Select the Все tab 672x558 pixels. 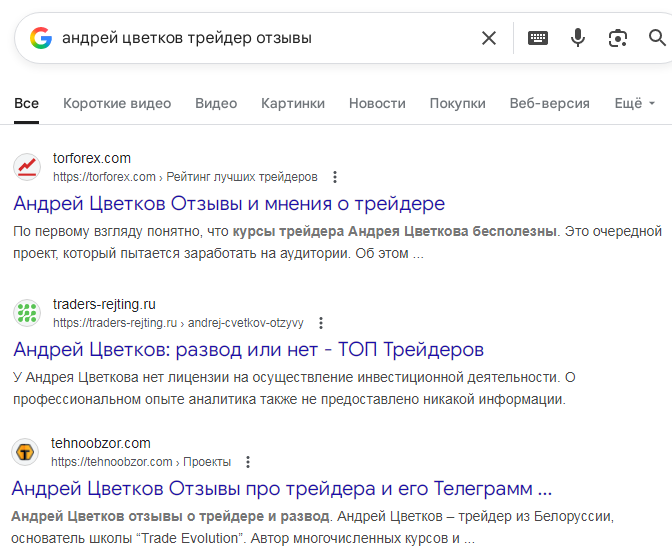[x=27, y=103]
